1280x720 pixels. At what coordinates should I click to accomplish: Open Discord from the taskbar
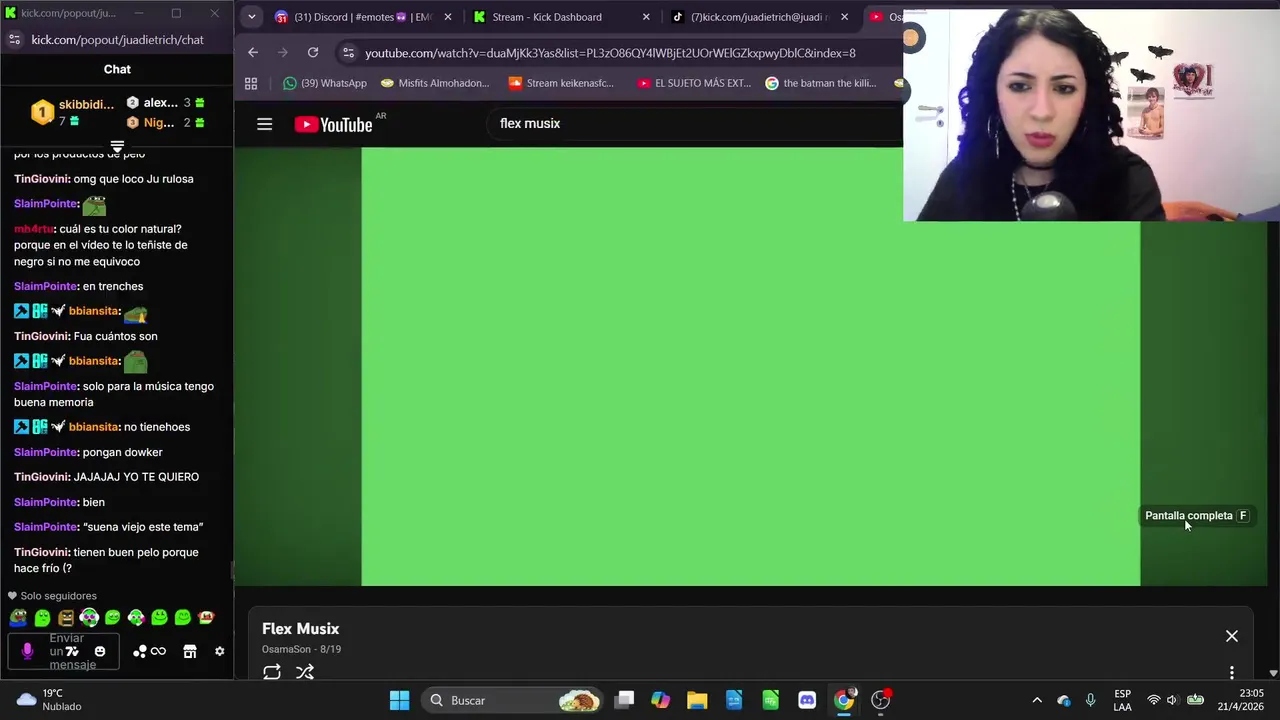click(807, 700)
